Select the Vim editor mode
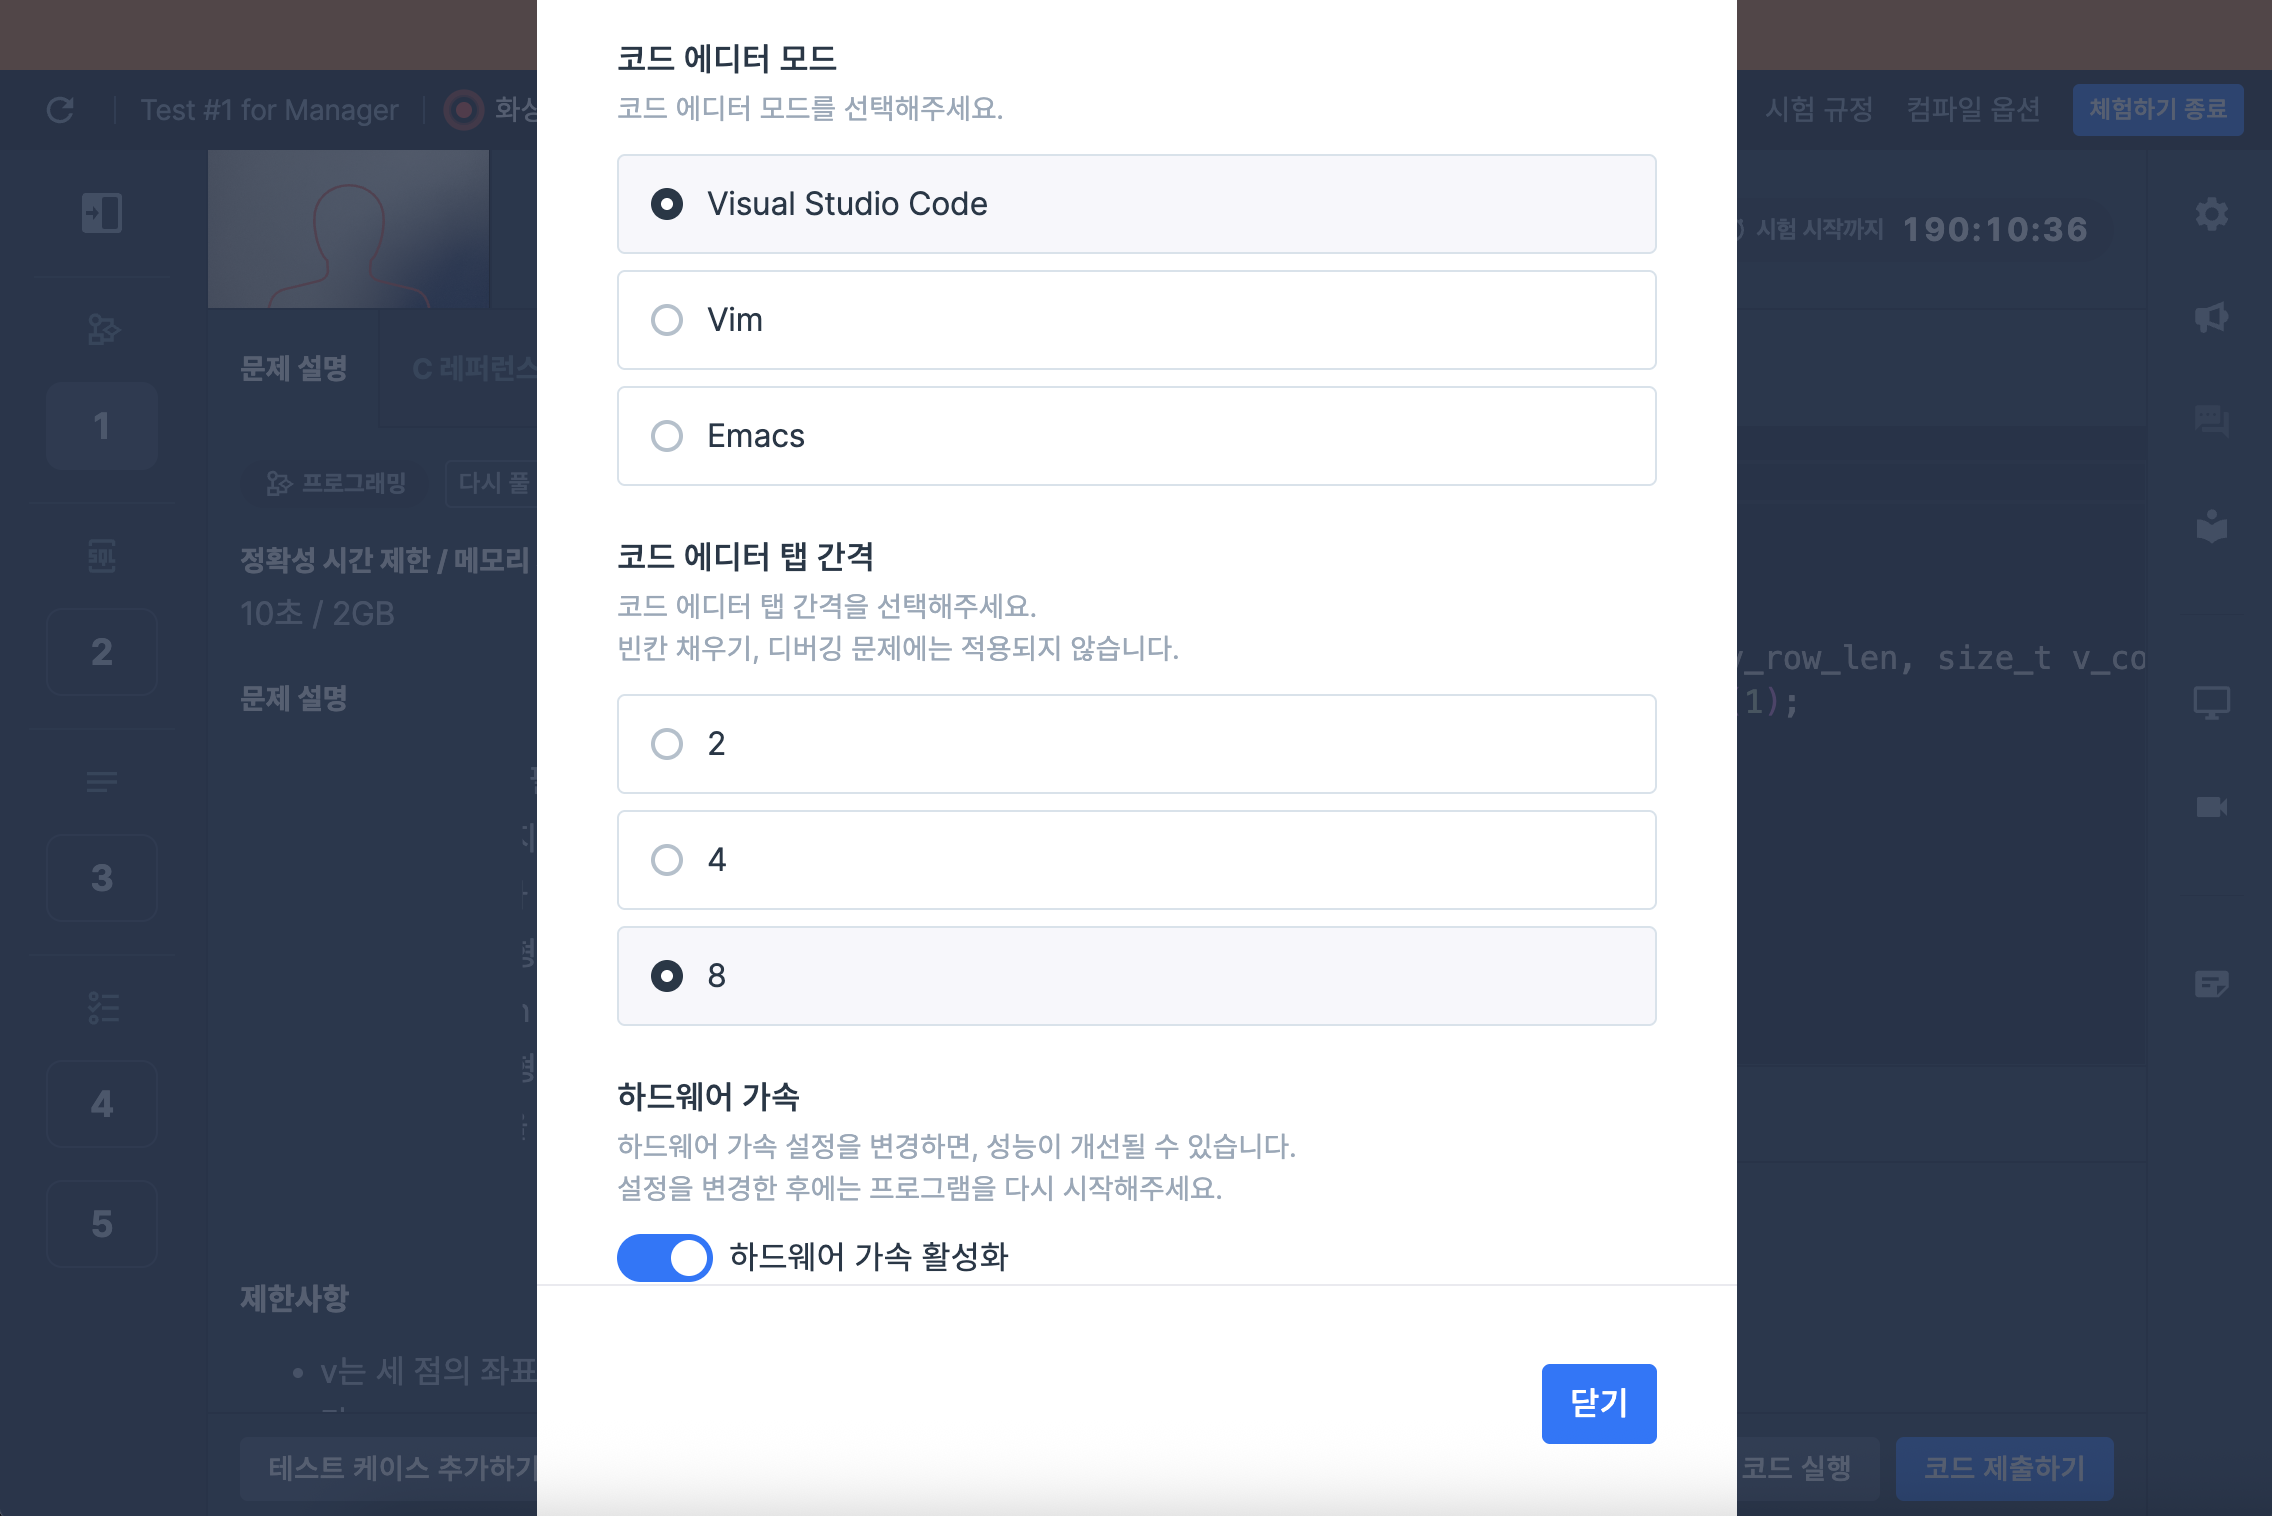The width and height of the screenshot is (2272, 1516). [1136, 320]
